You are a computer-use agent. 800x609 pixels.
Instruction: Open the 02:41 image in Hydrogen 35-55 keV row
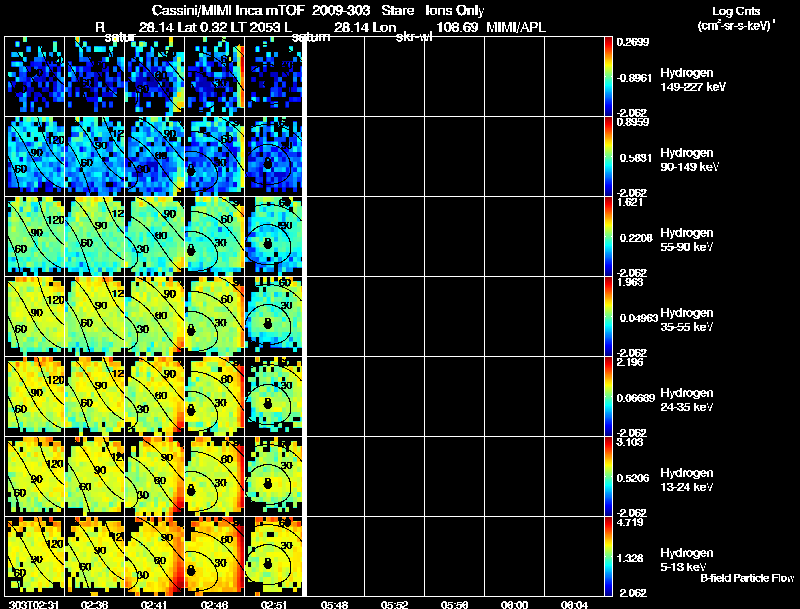155,317
